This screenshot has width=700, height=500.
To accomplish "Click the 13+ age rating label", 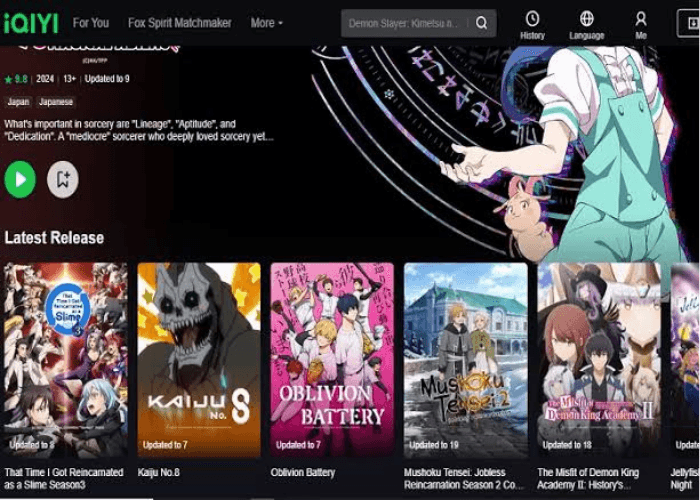I will click(x=69, y=79).
